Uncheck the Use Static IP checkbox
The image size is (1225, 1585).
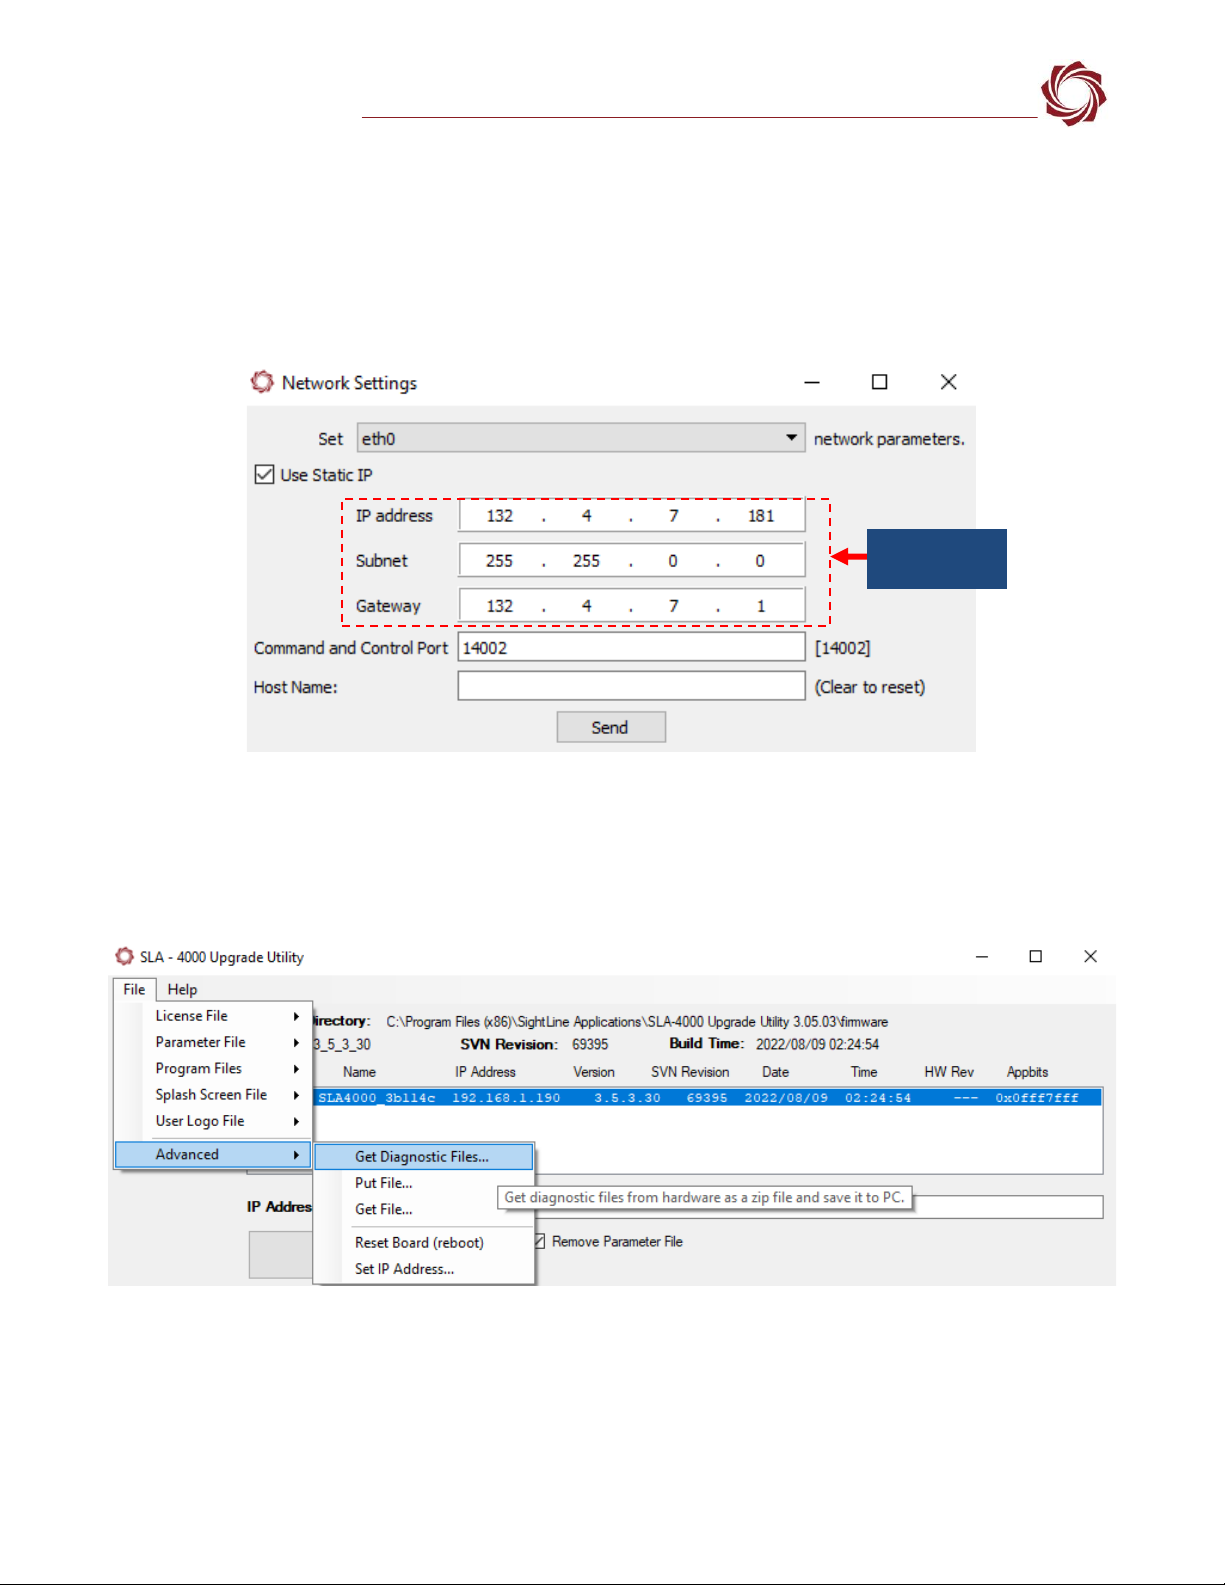(264, 475)
